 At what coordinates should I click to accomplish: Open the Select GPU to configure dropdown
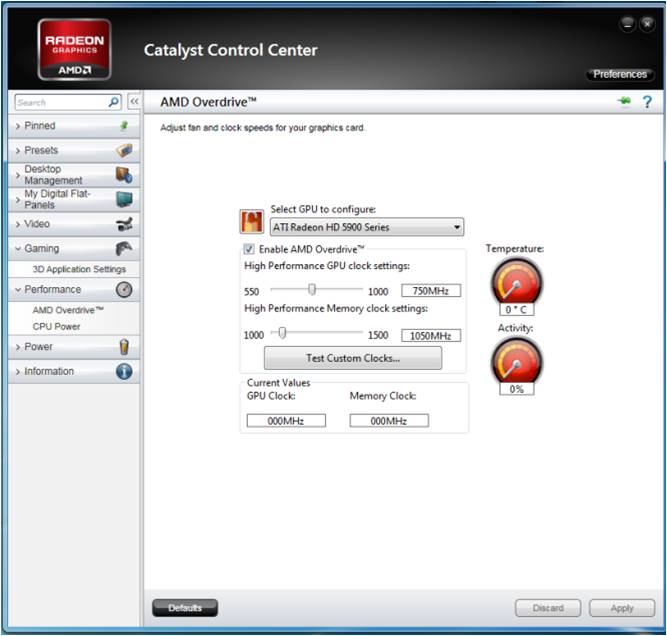click(x=367, y=227)
